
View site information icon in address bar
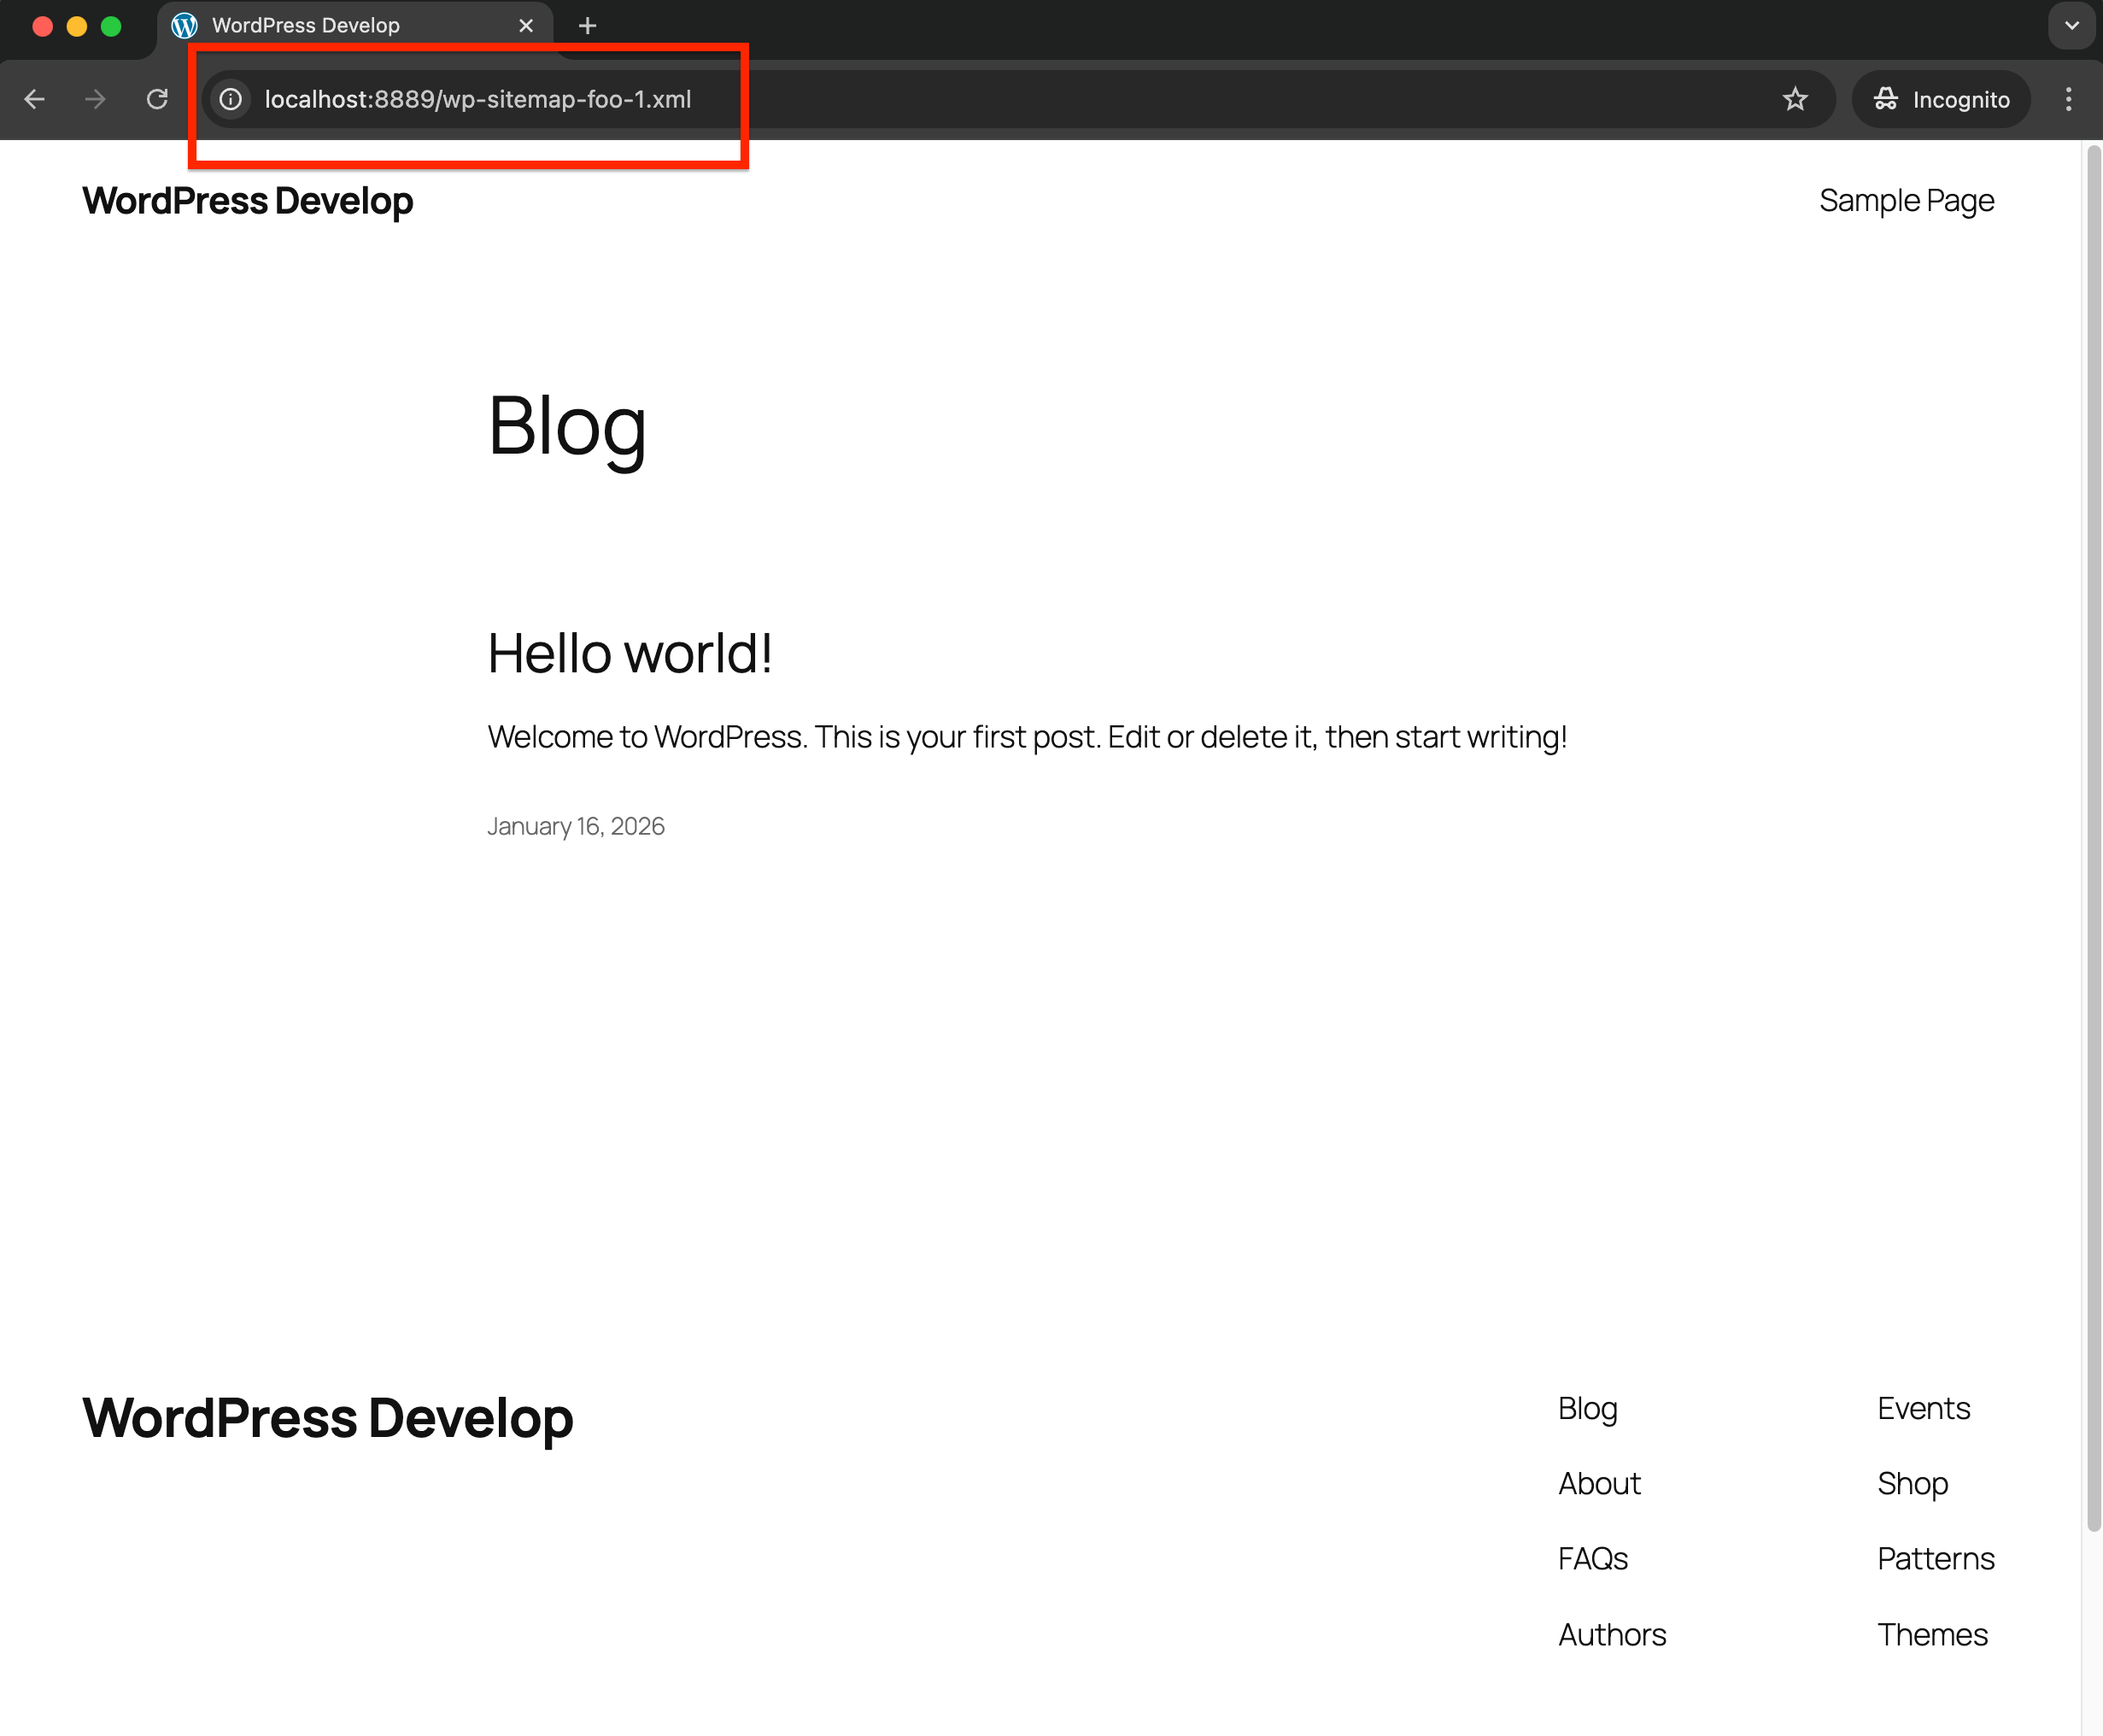(231, 99)
